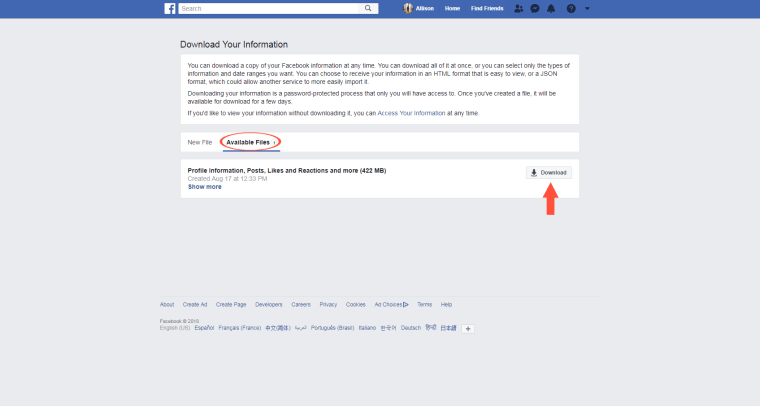Select Deutsch language
The width and height of the screenshot is (760, 406).
411,328
